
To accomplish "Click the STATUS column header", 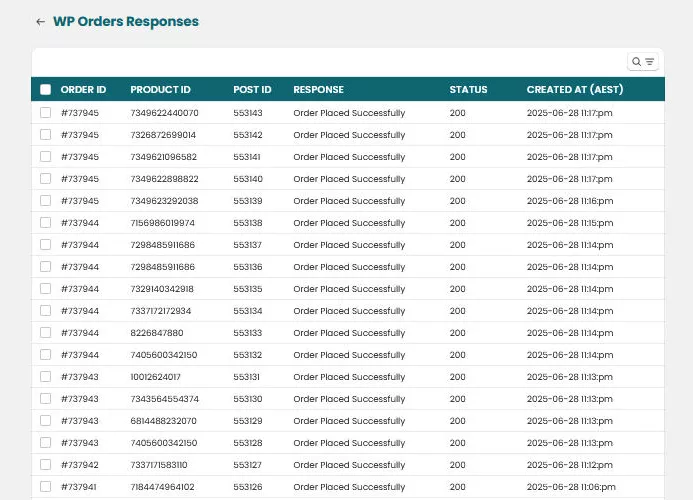I will click(468, 90).
